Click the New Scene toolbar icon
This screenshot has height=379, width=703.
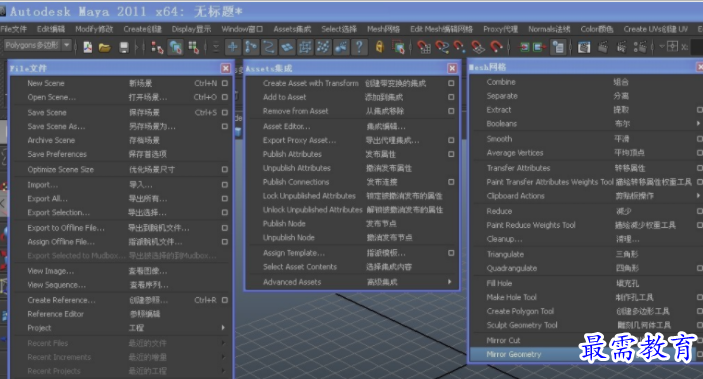[88, 47]
